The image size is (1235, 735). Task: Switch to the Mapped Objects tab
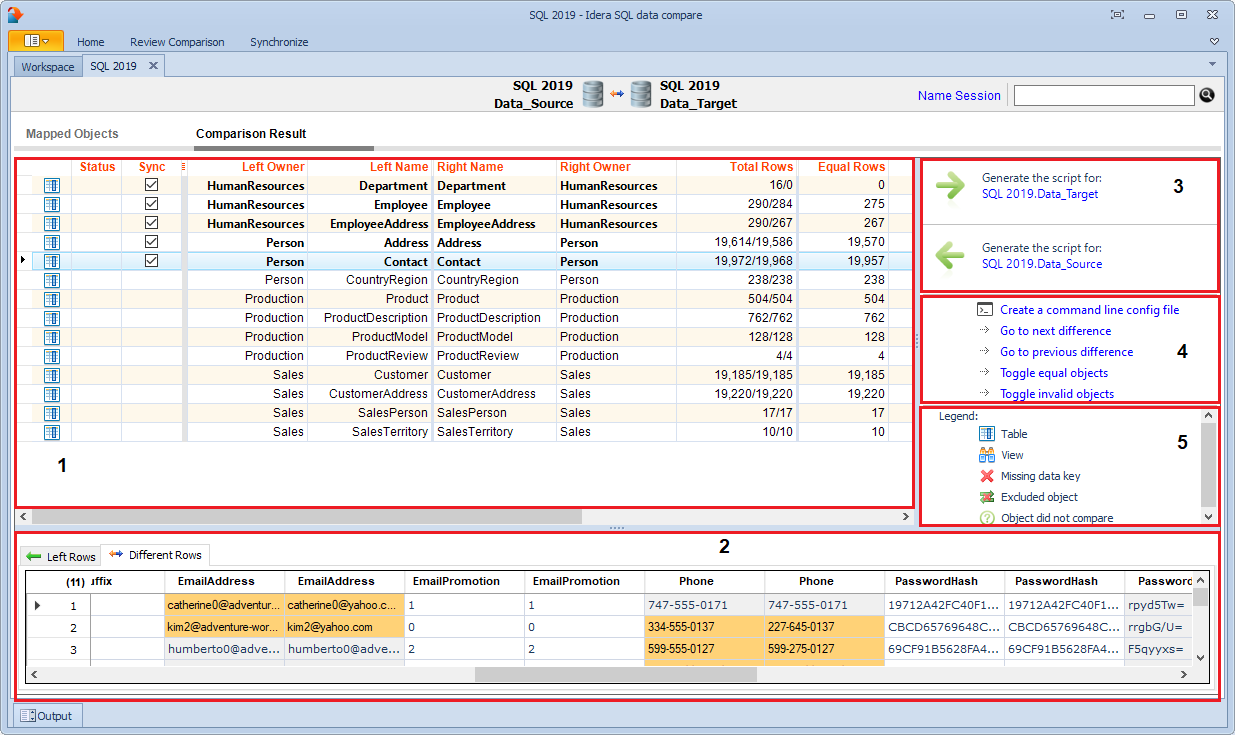(72, 134)
